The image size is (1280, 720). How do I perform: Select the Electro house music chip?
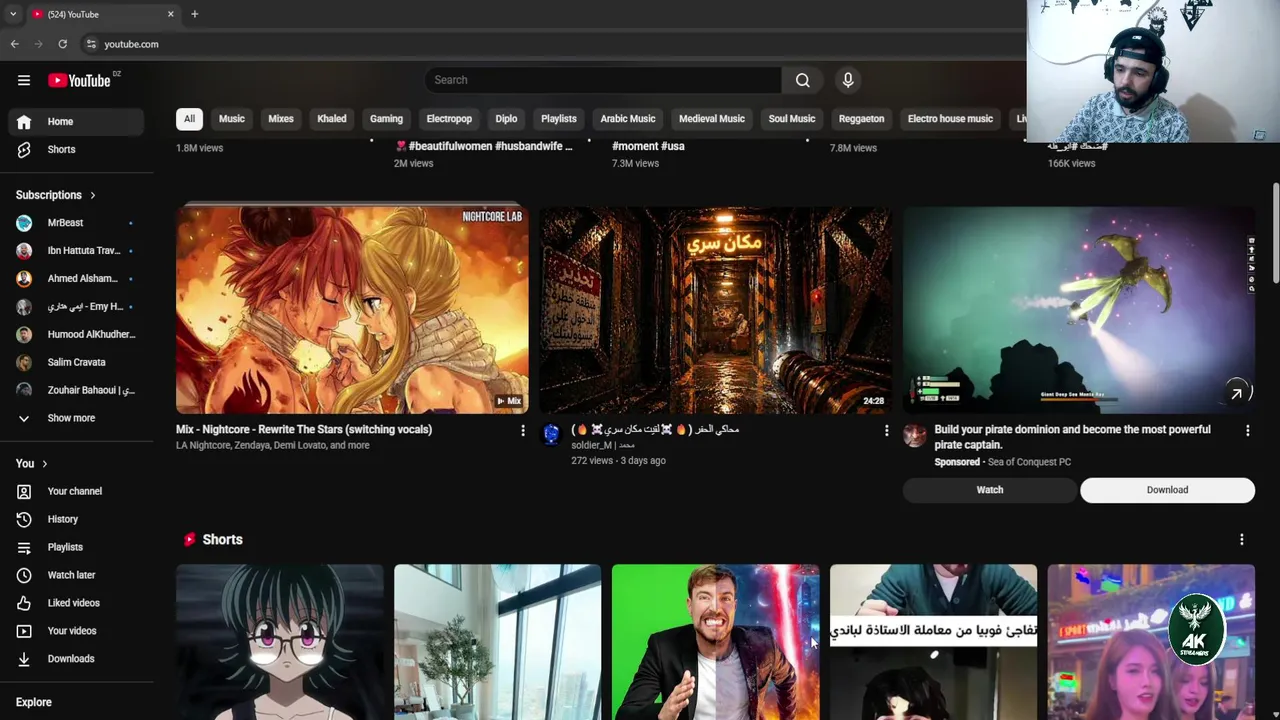pyautogui.click(x=950, y=119)
